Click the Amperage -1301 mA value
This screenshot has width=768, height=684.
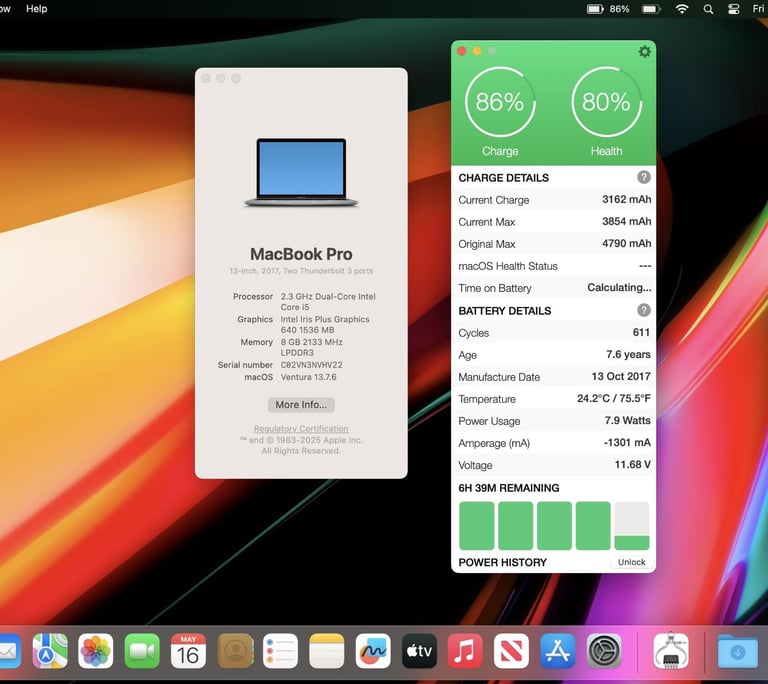(627, 442)
